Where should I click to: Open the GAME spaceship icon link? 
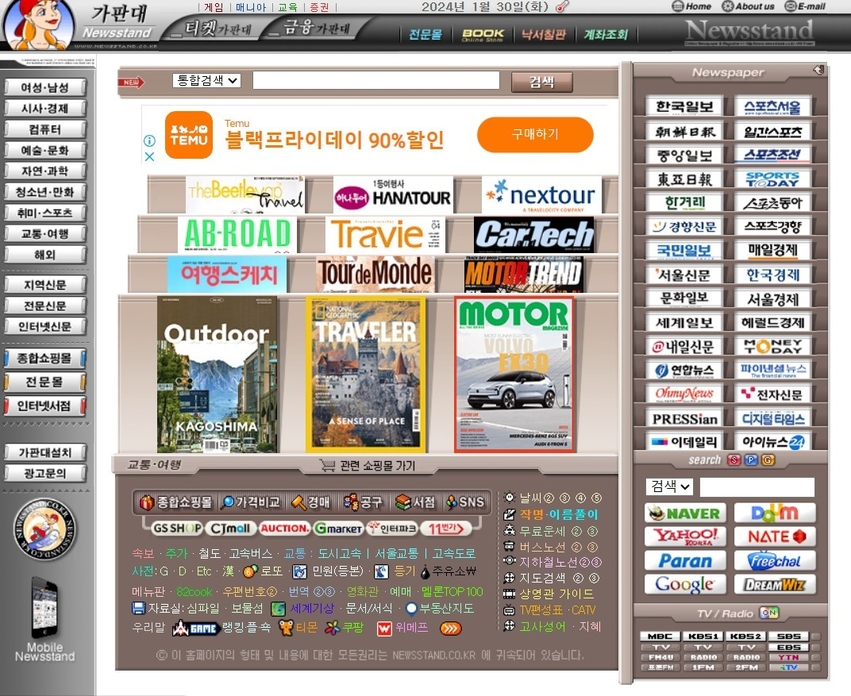[195, 628]
